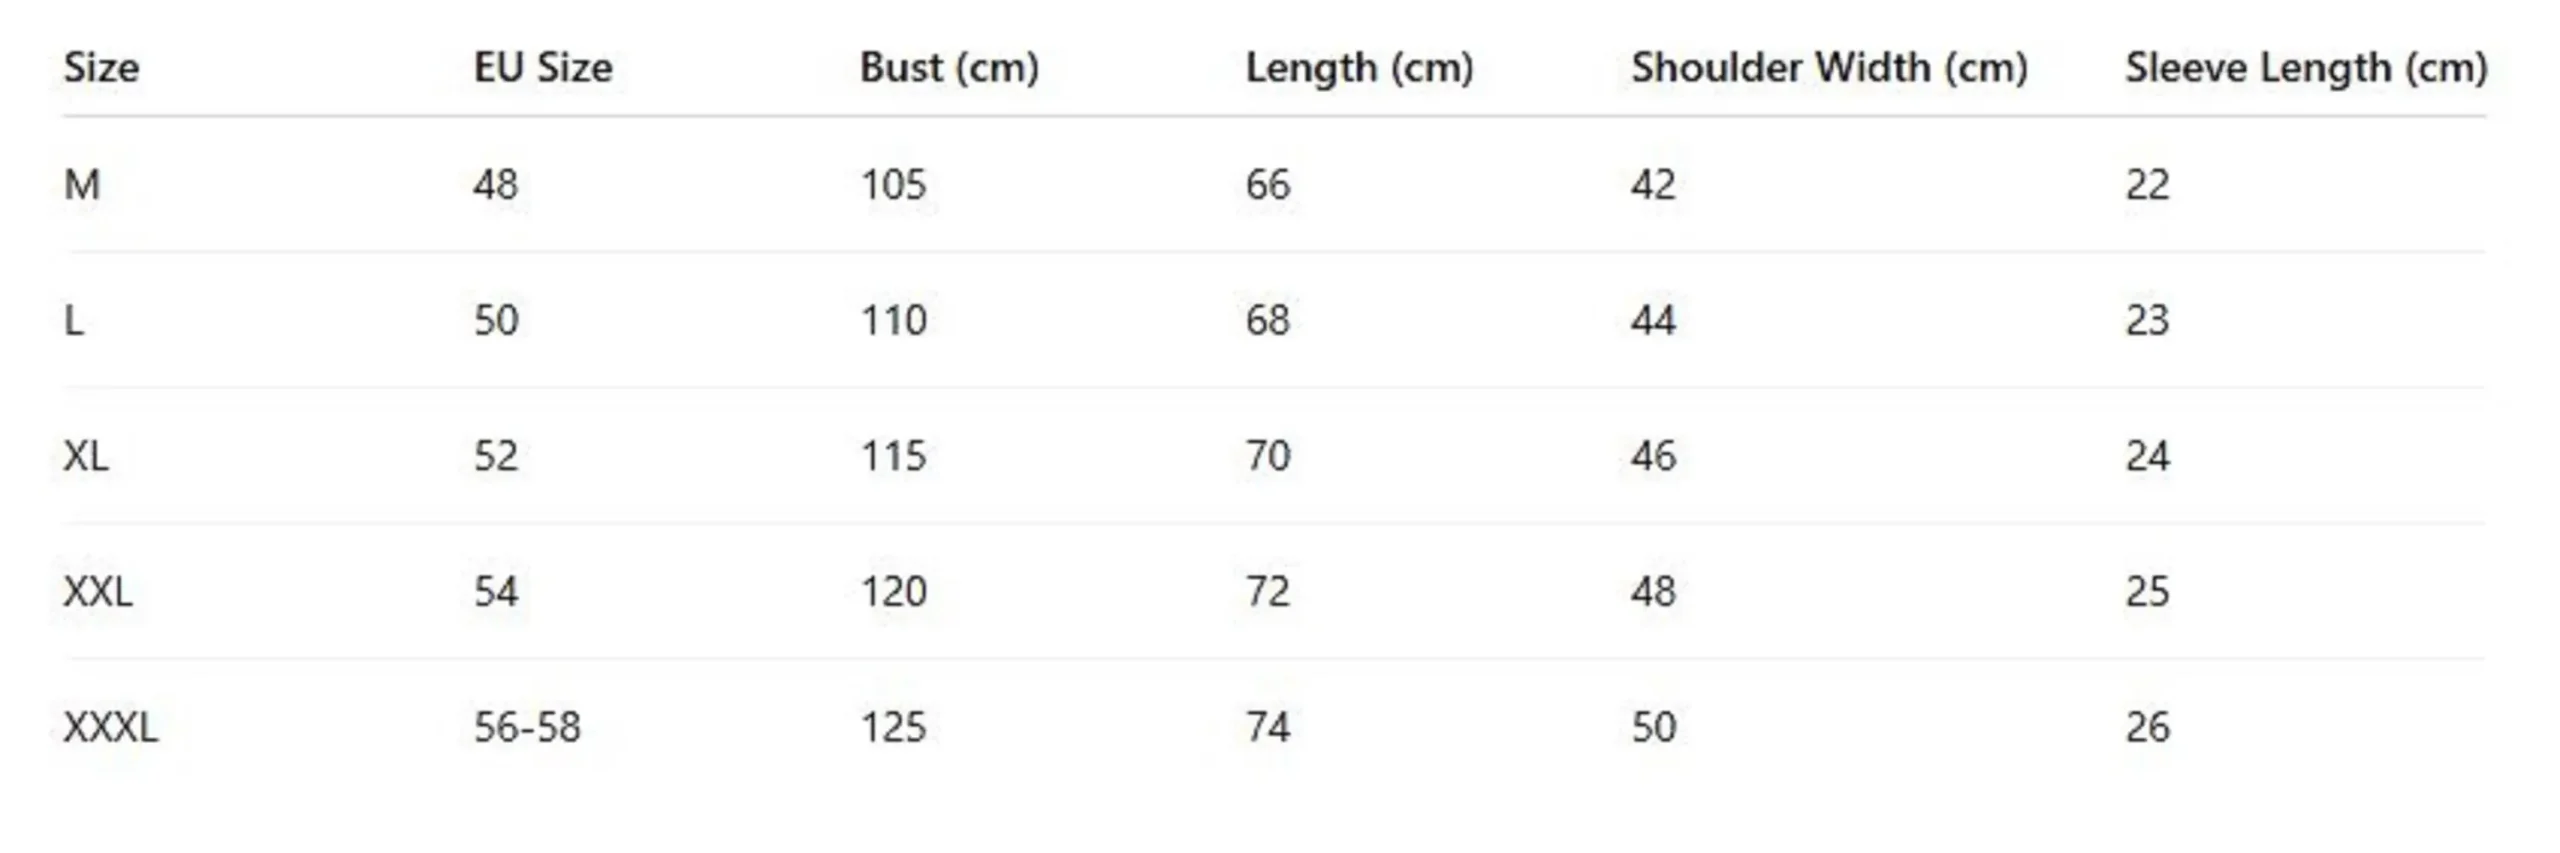Click the Bust (cm) column header
Screen dimensions: 2560x853
click(949, 68)
